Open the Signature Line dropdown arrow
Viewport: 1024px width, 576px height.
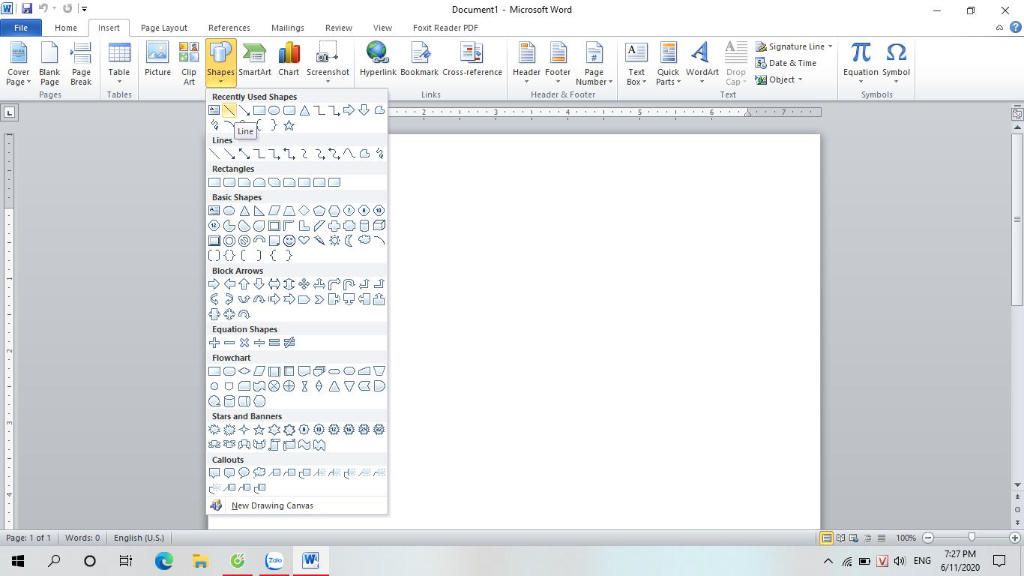pyautogui.click(x=830, y=46)
